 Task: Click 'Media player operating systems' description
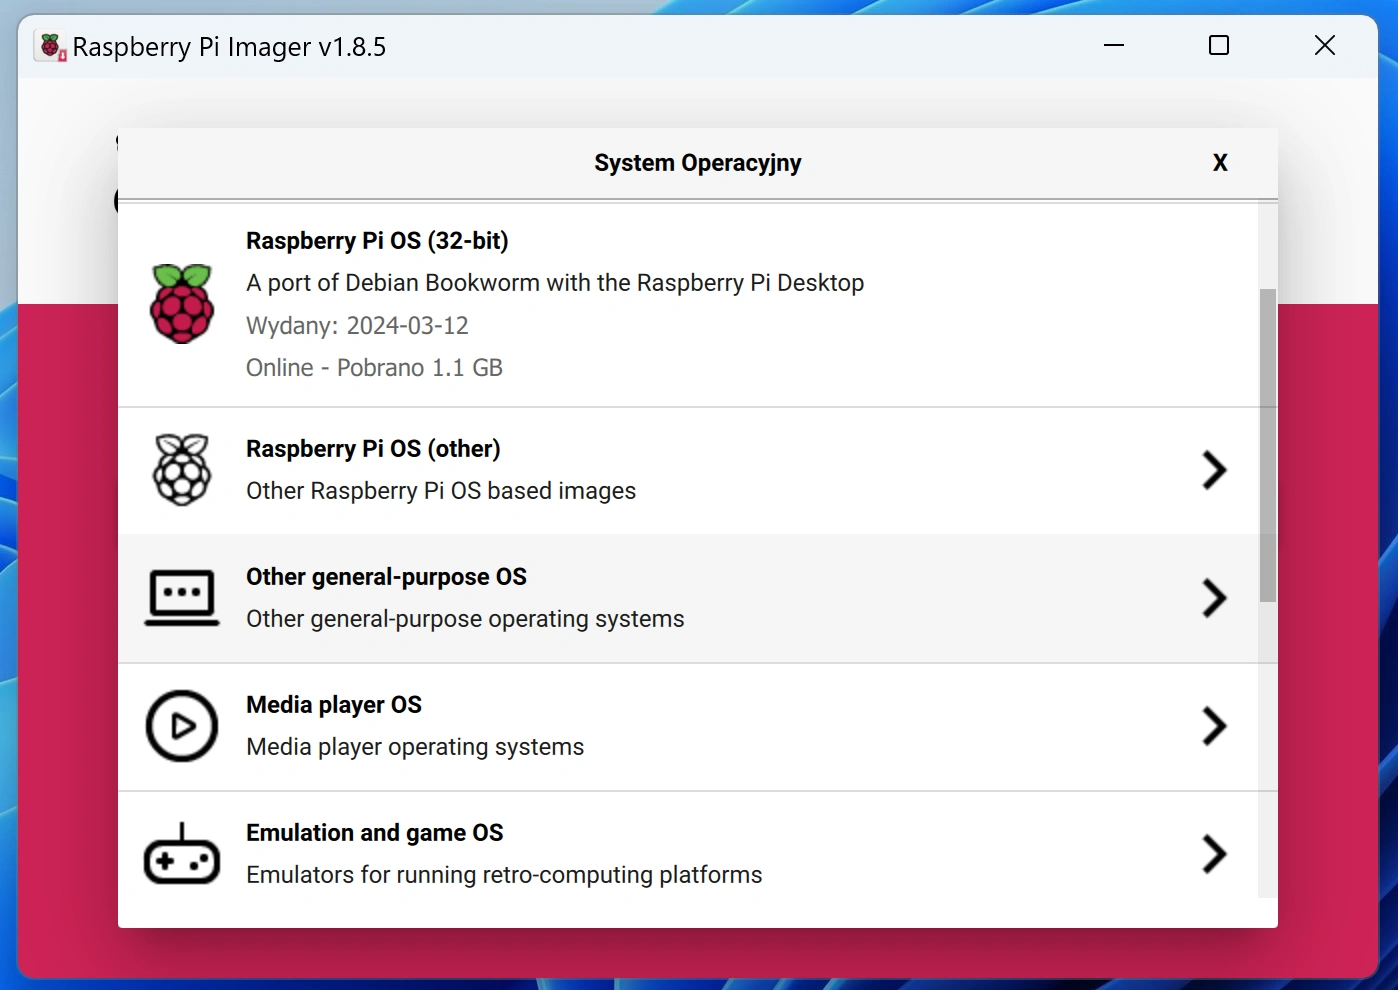(x=415, y=747)
